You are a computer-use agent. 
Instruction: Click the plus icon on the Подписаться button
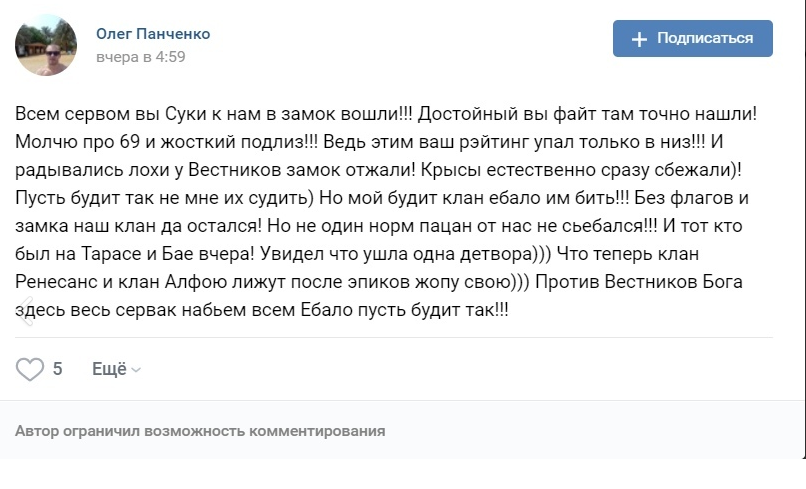(639, 39)
